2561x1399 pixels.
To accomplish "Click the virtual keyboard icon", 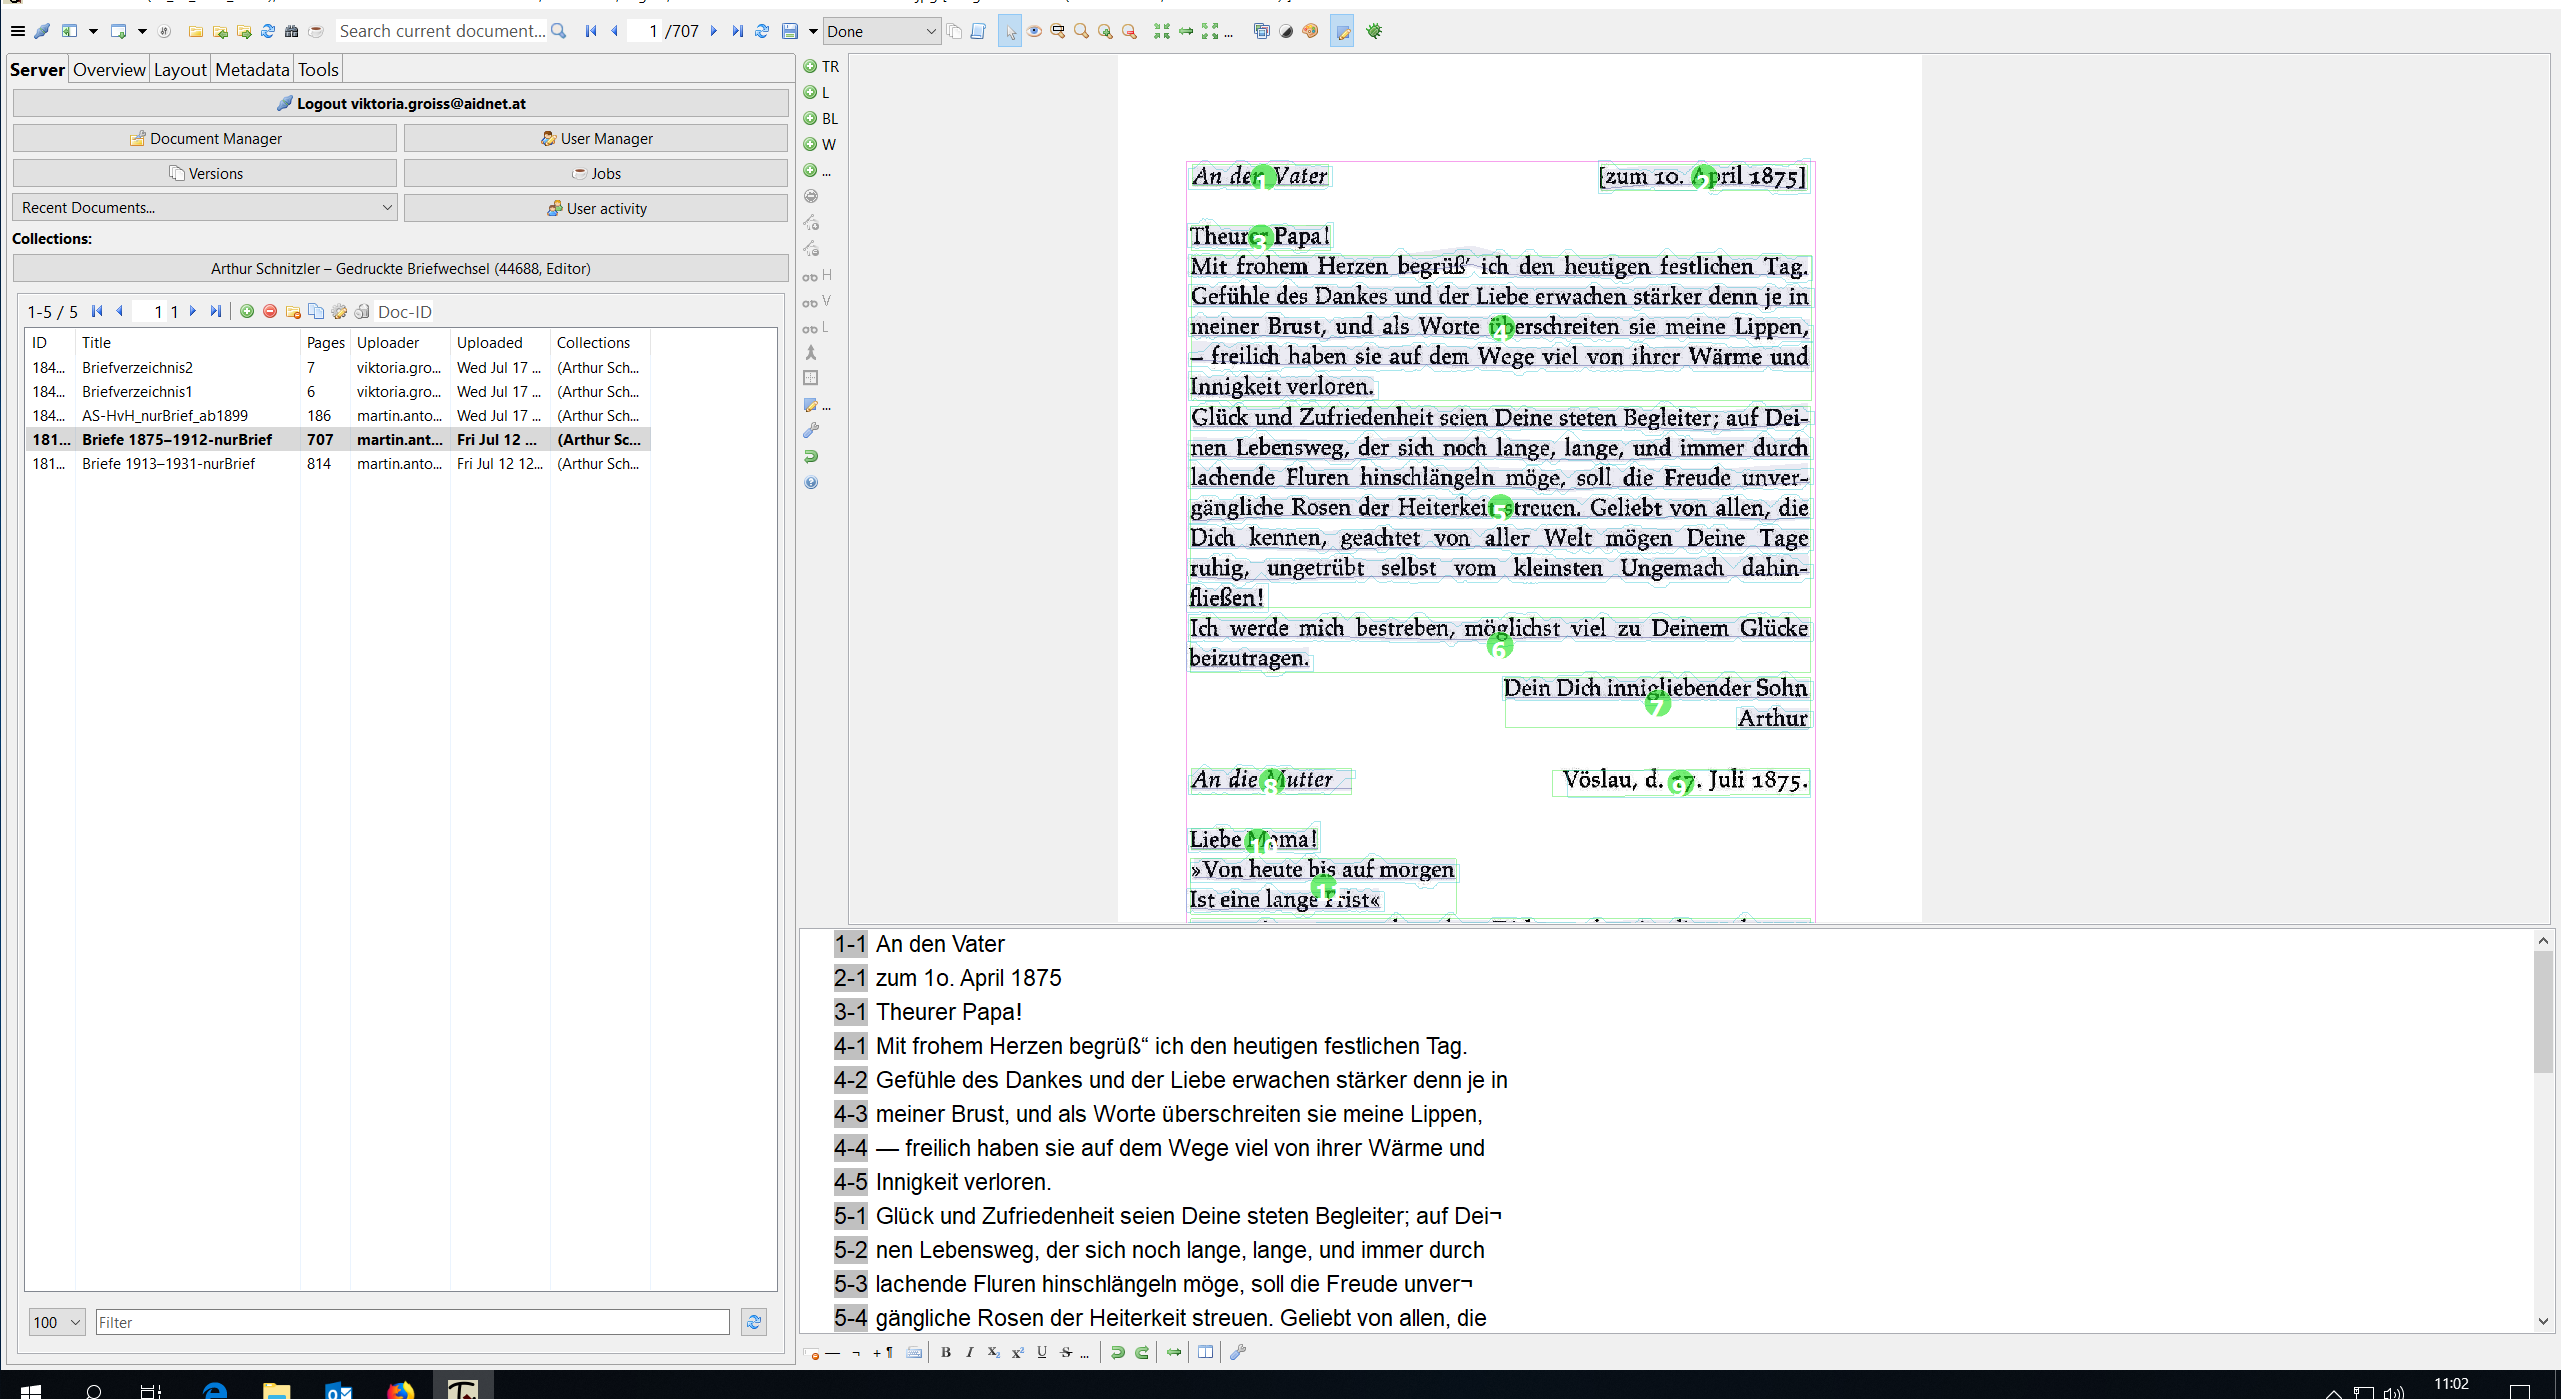I will pos(914,1352).
